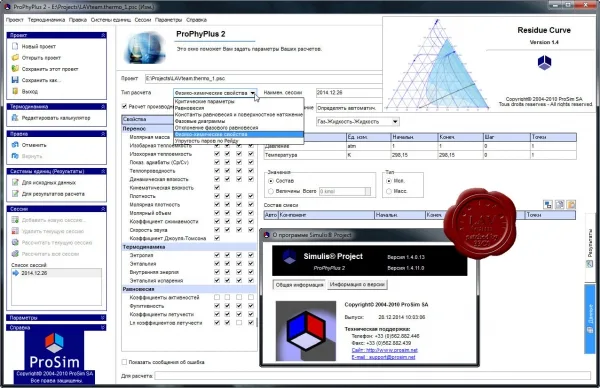Open the Тип расчета dropdown arrow
This screenshot has width=600, height=388.
coord(253,93)
